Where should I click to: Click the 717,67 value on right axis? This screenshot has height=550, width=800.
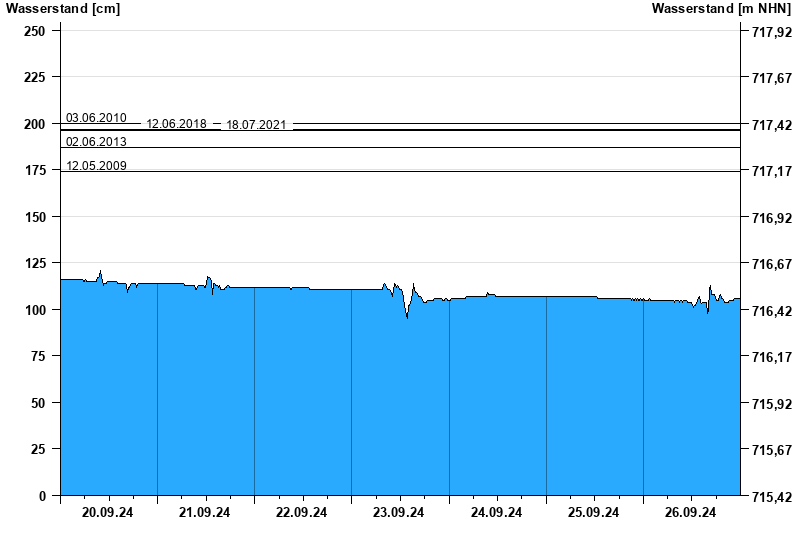772,78
